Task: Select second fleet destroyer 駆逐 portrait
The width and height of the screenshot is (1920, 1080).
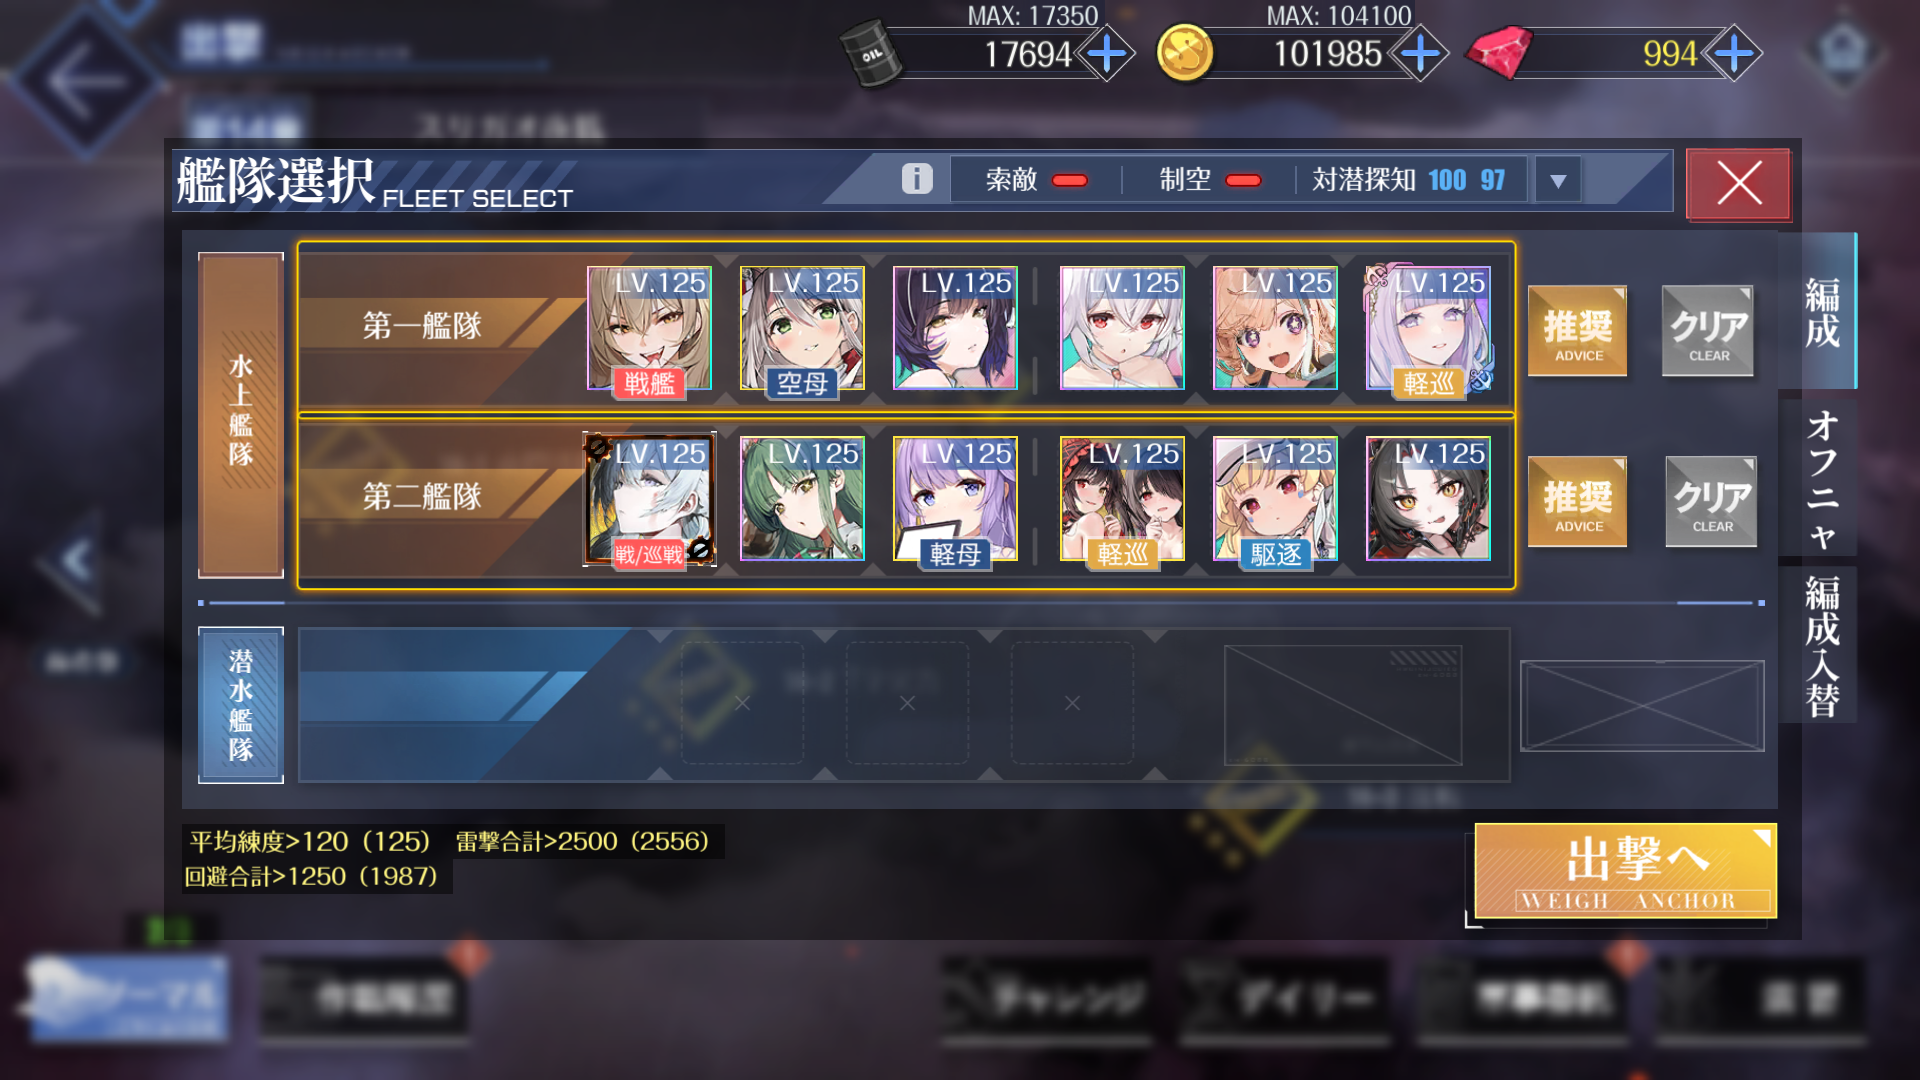Action: [1274, 499]
